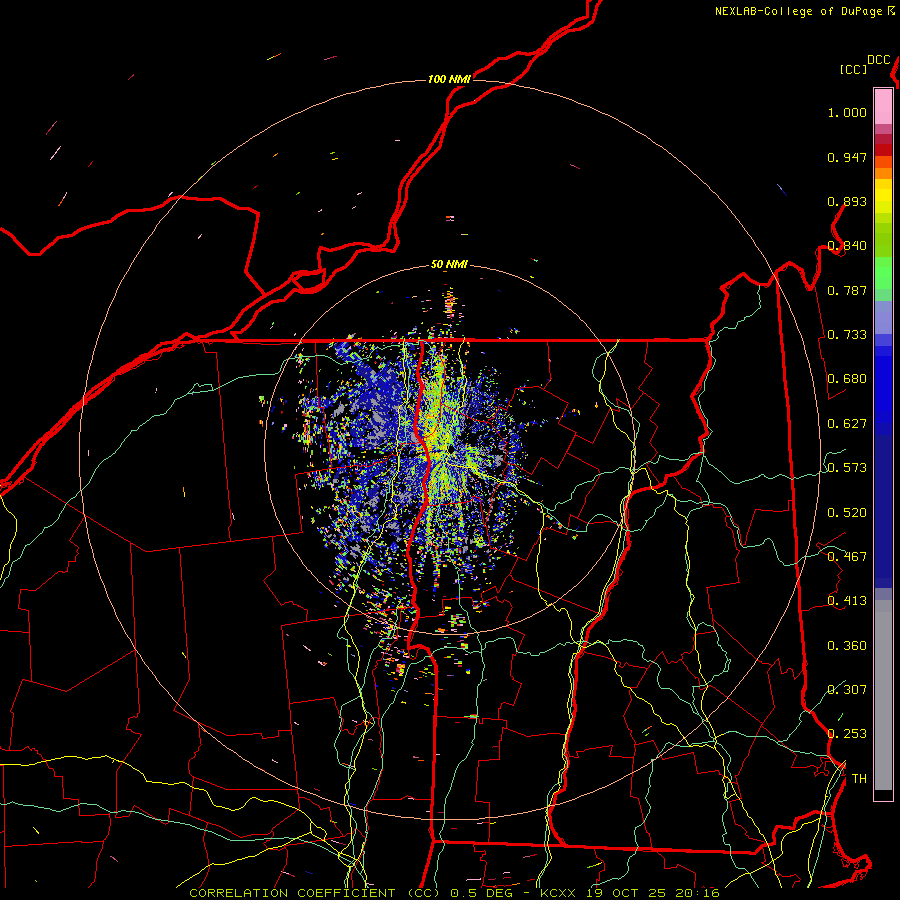Click the [CC] units label
Image resolution: width=900 pixels, height=900 pixels.
click(853, 69)
